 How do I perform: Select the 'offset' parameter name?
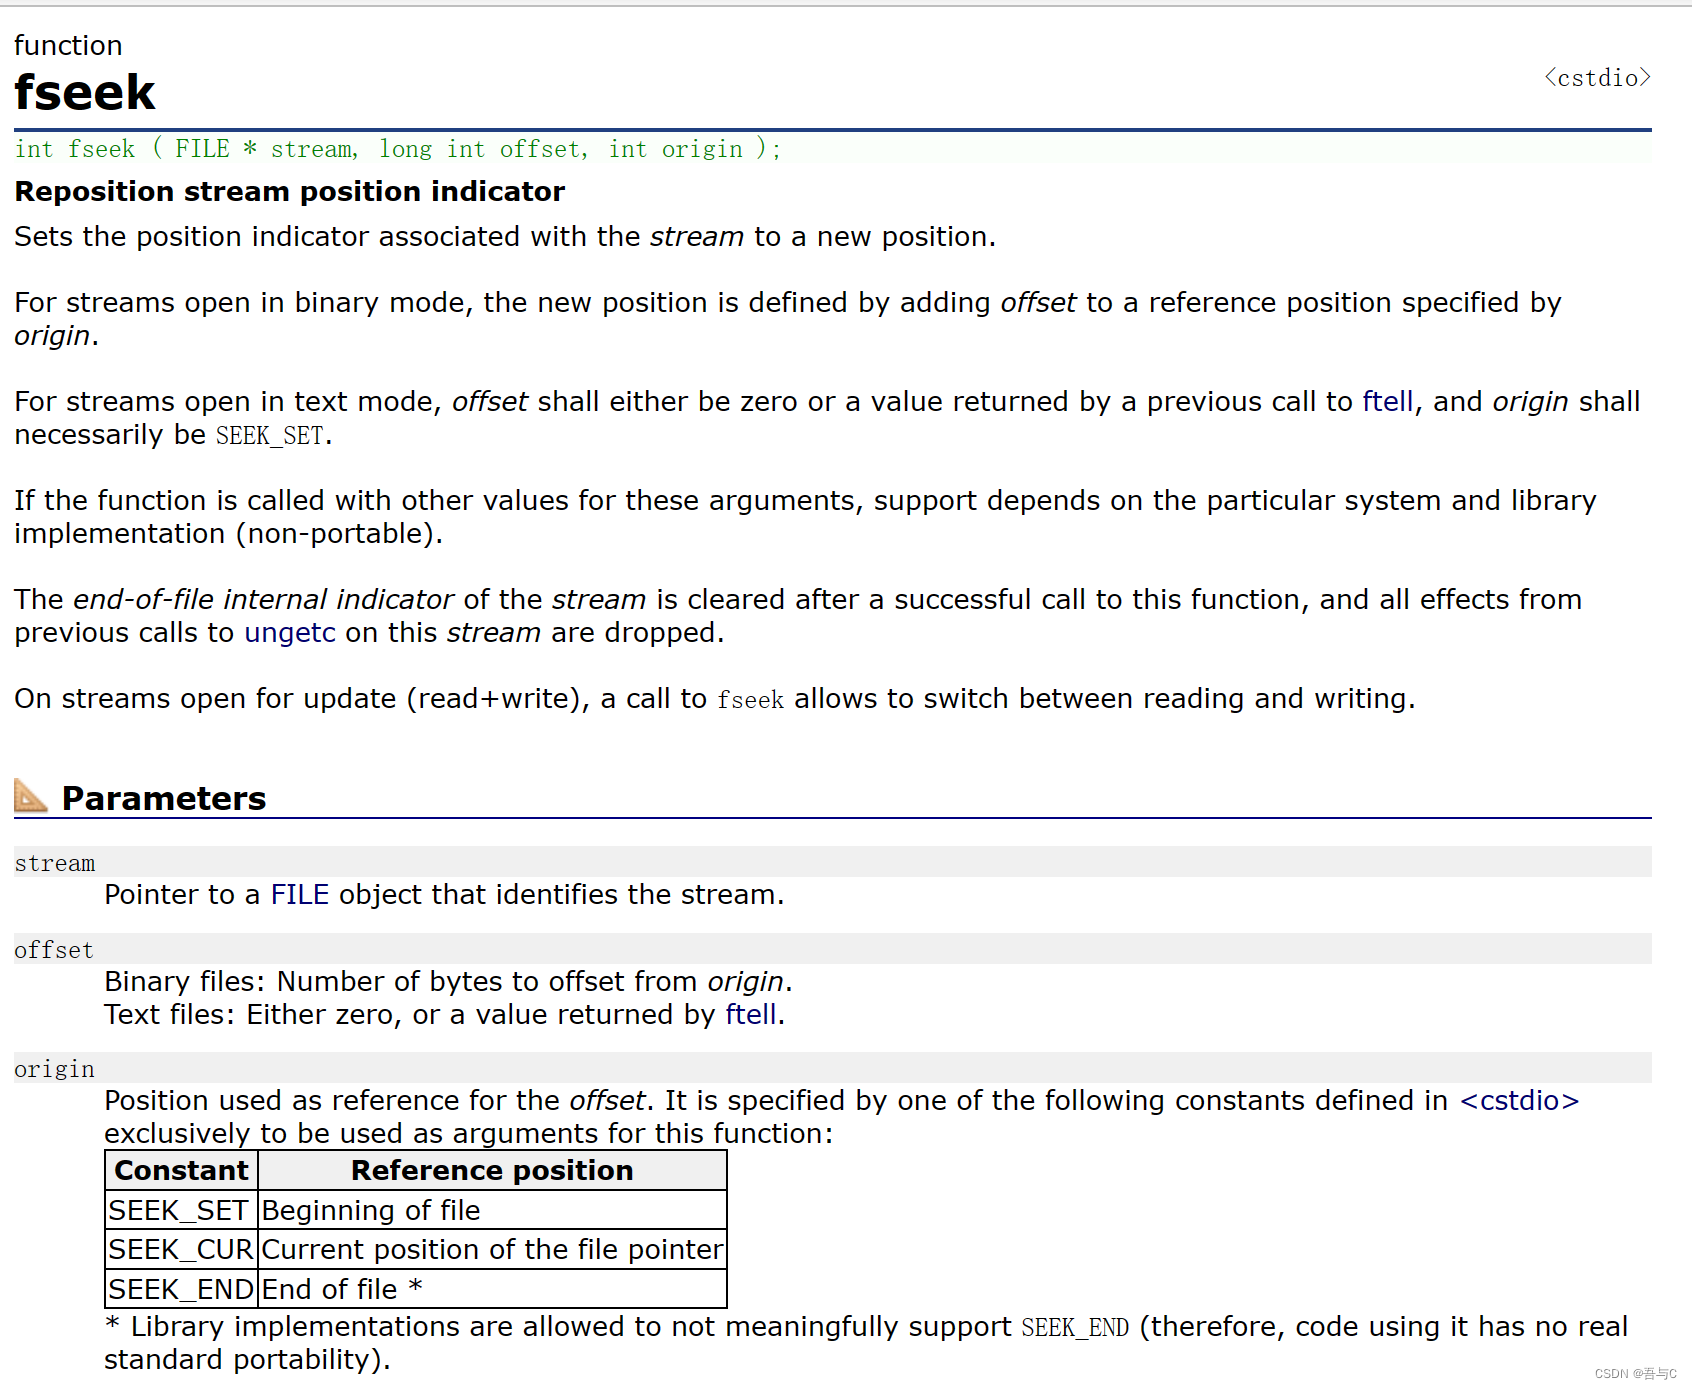54,950
